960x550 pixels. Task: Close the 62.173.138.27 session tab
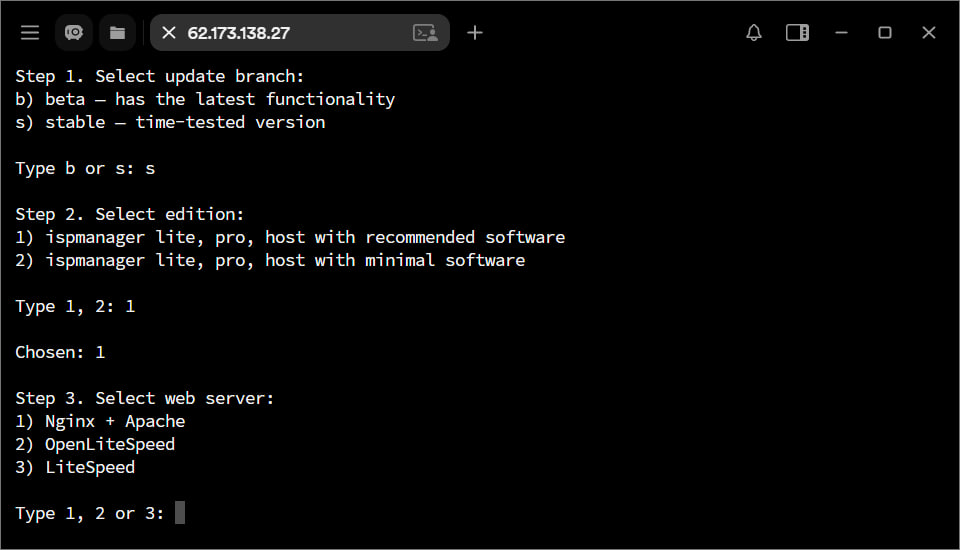click(169, 33)
